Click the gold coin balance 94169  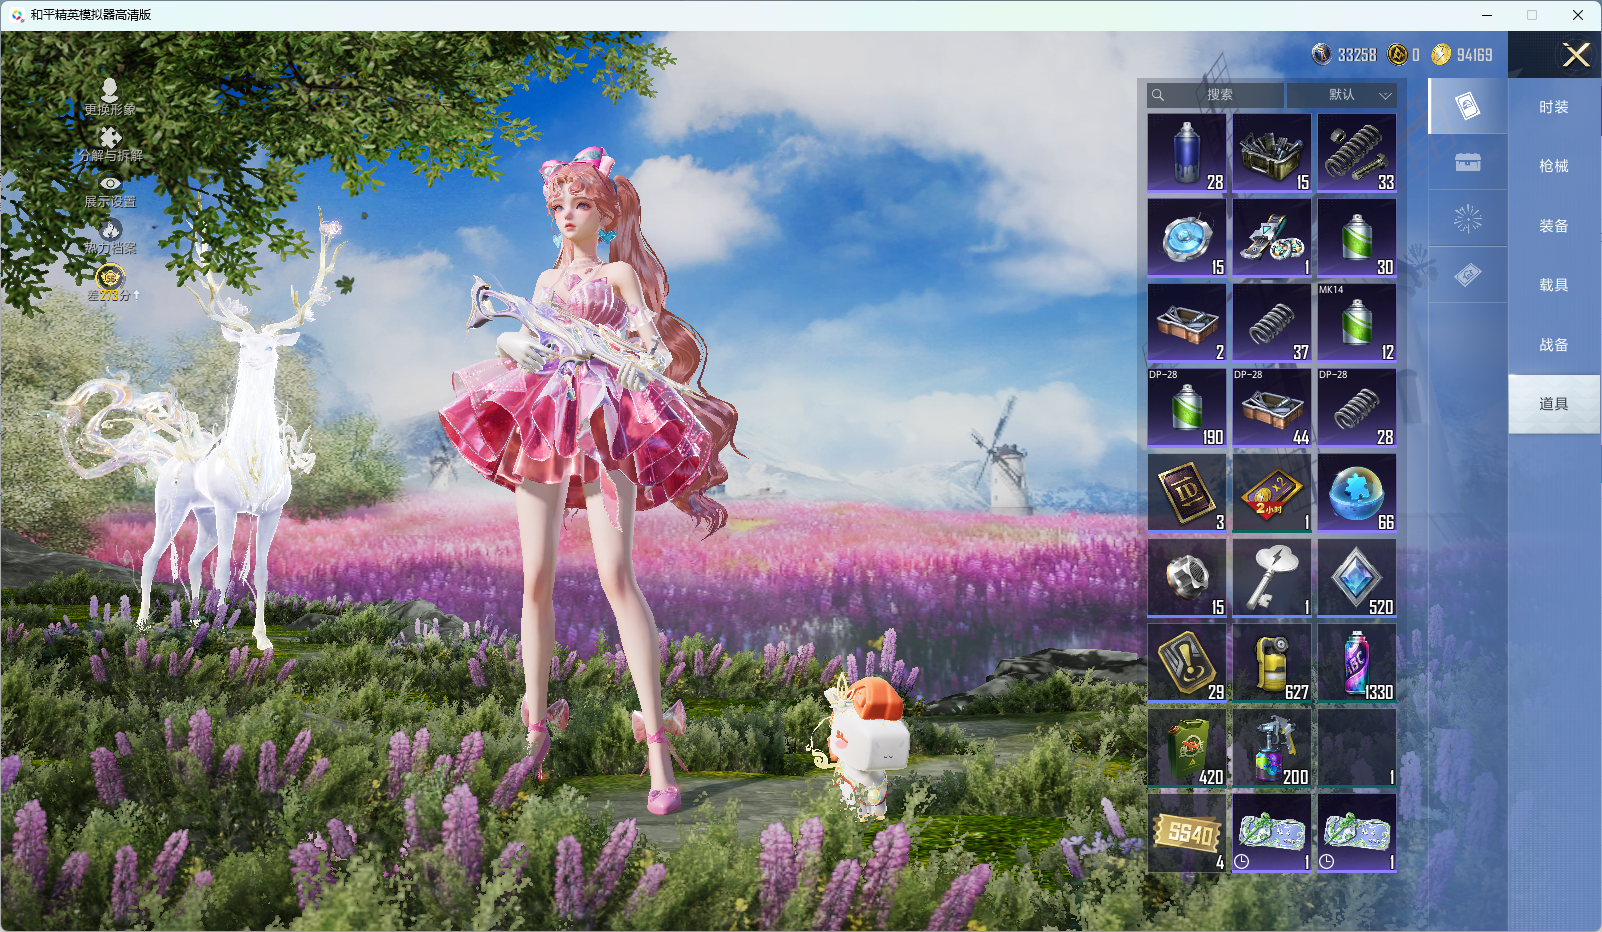pos(1462,55)
